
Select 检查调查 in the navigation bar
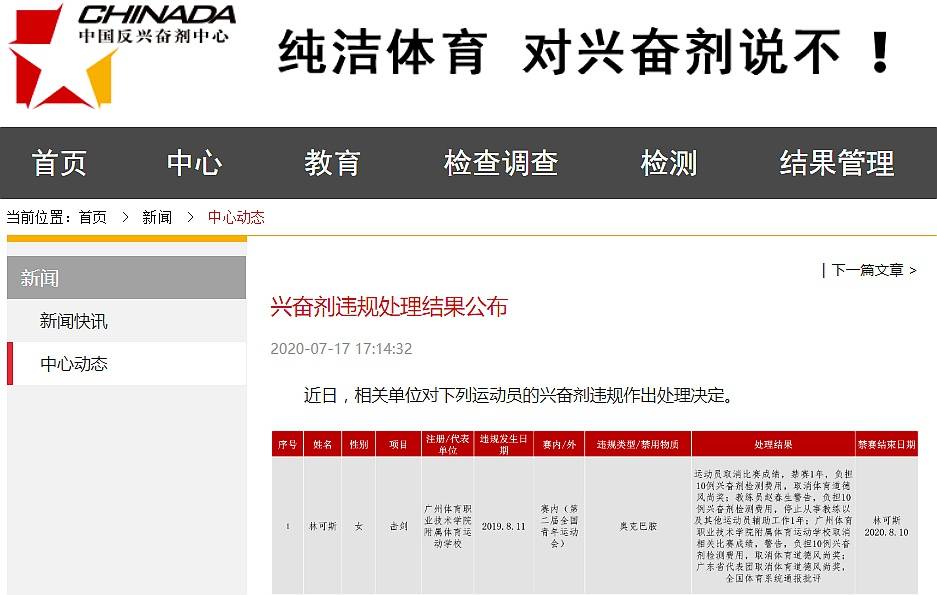click(x=501, y=163)
